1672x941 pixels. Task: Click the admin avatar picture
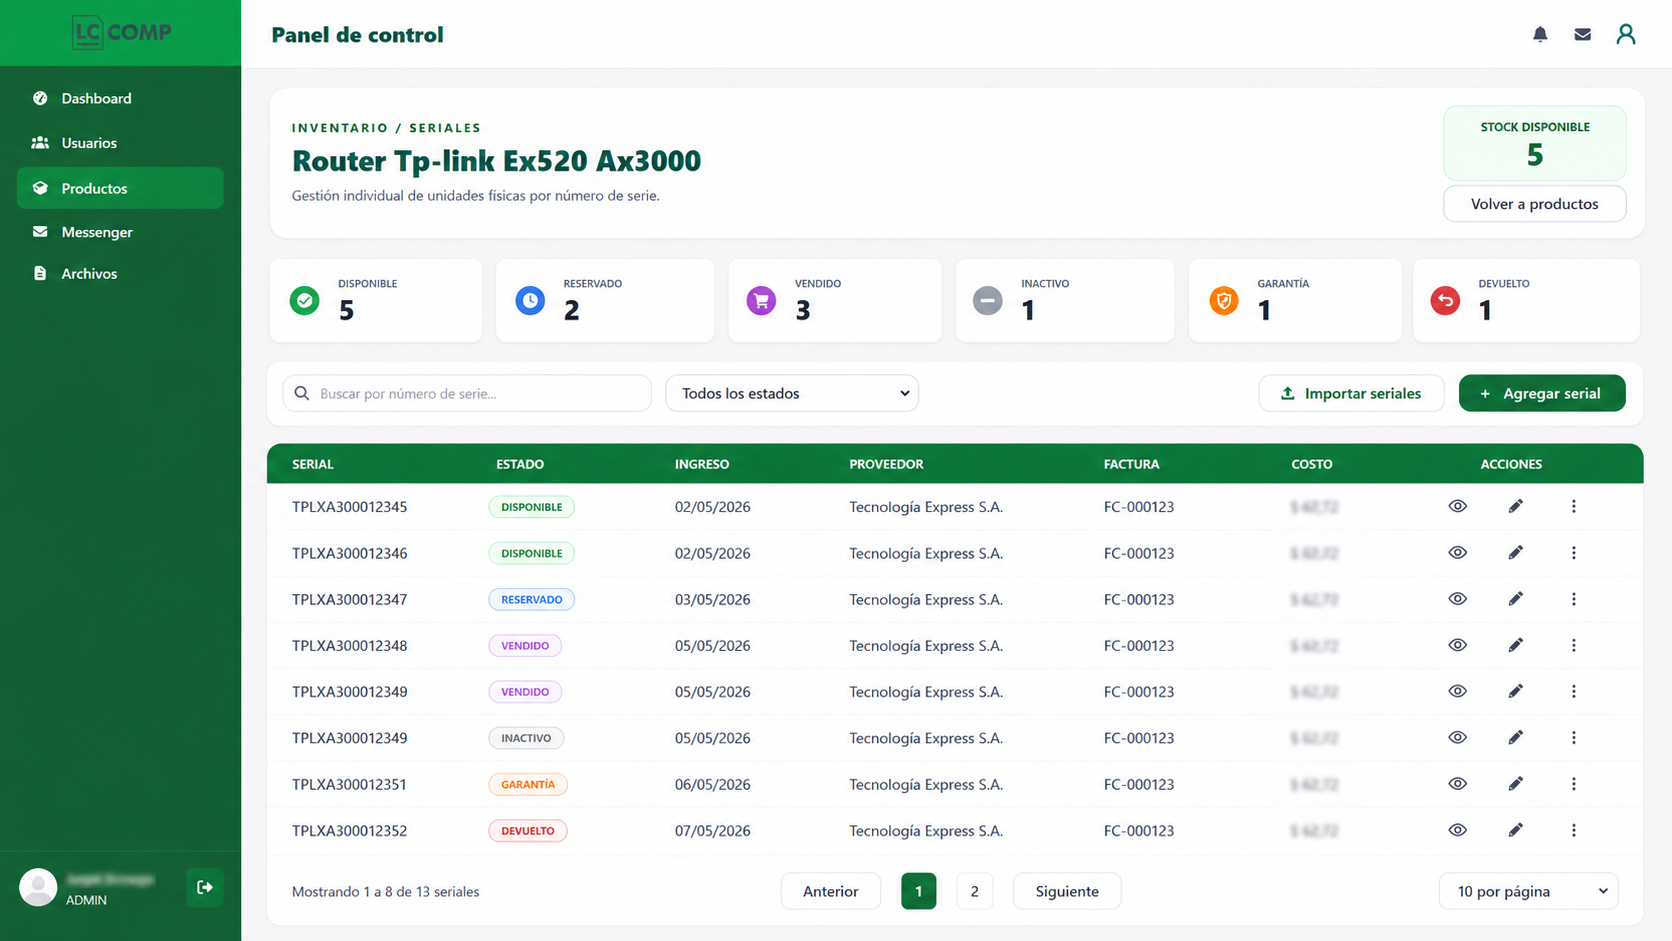pos(38,887)
